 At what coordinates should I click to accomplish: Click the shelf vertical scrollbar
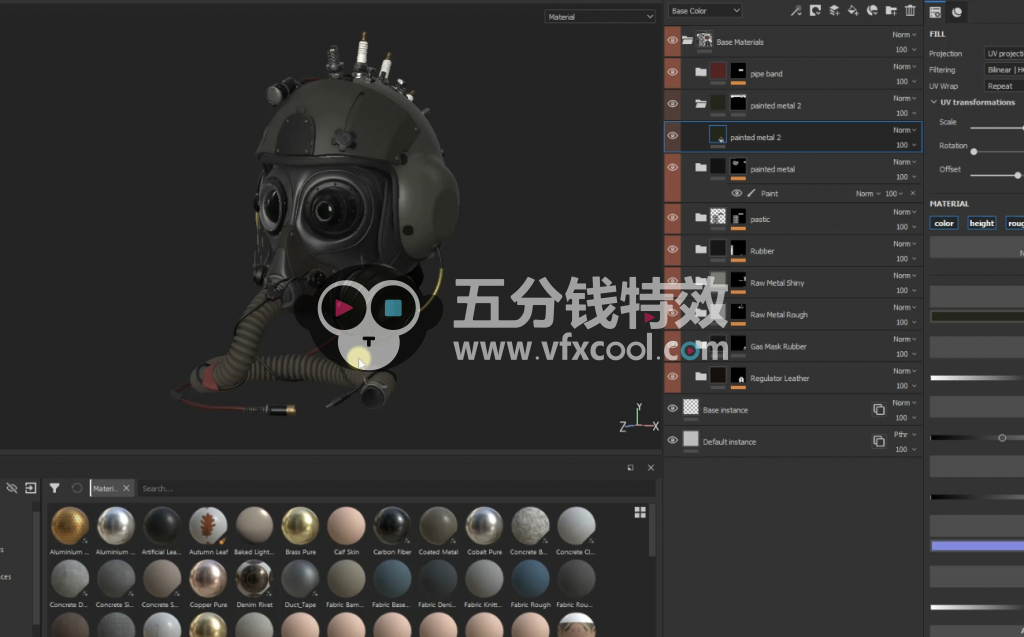coord(652,529)
